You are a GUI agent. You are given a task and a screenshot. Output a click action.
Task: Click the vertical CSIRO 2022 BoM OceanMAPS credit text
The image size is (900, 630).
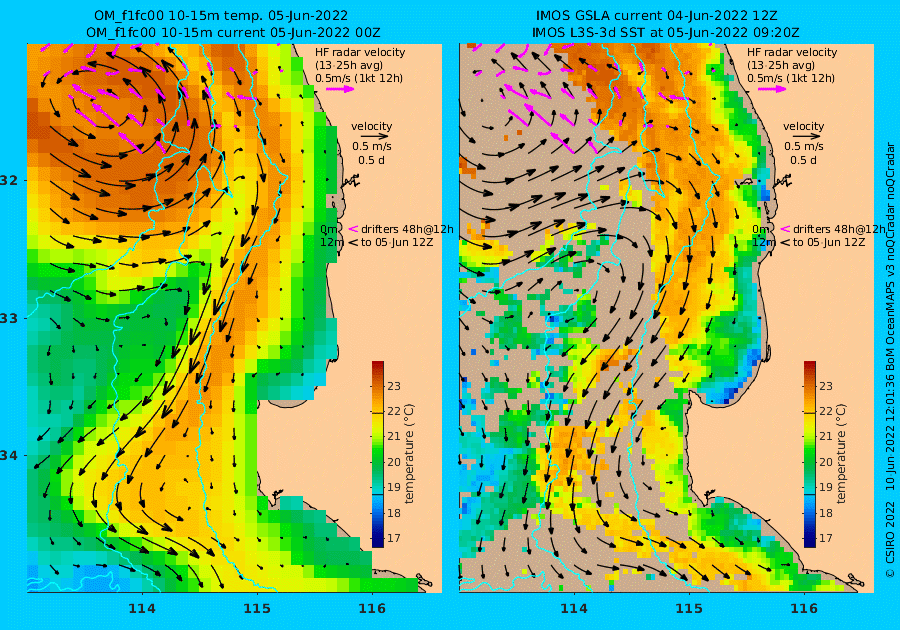pyautogui.click(x=890, y=360)
